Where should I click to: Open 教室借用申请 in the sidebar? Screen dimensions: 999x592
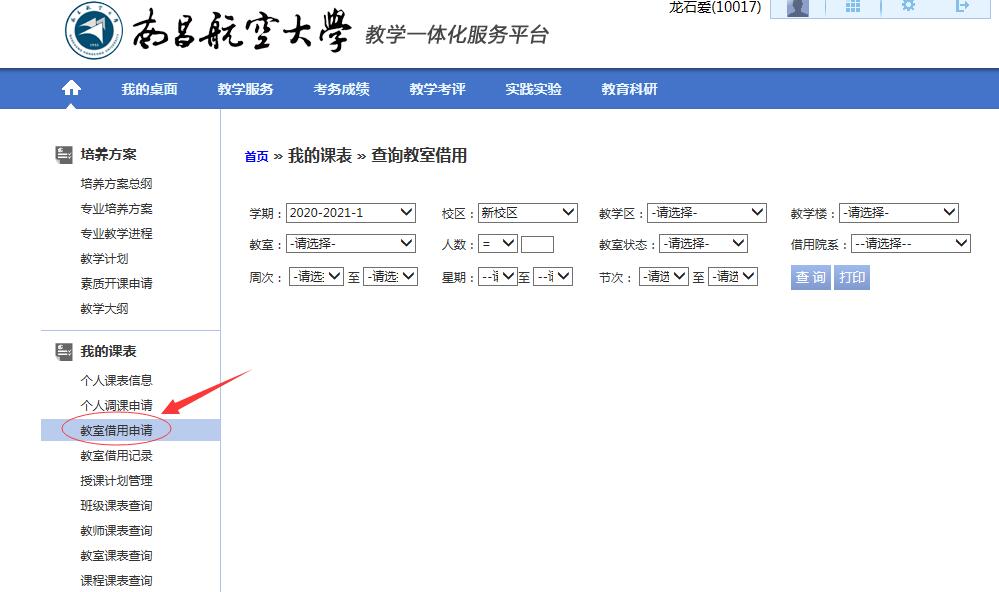click(x=116, y=430)
